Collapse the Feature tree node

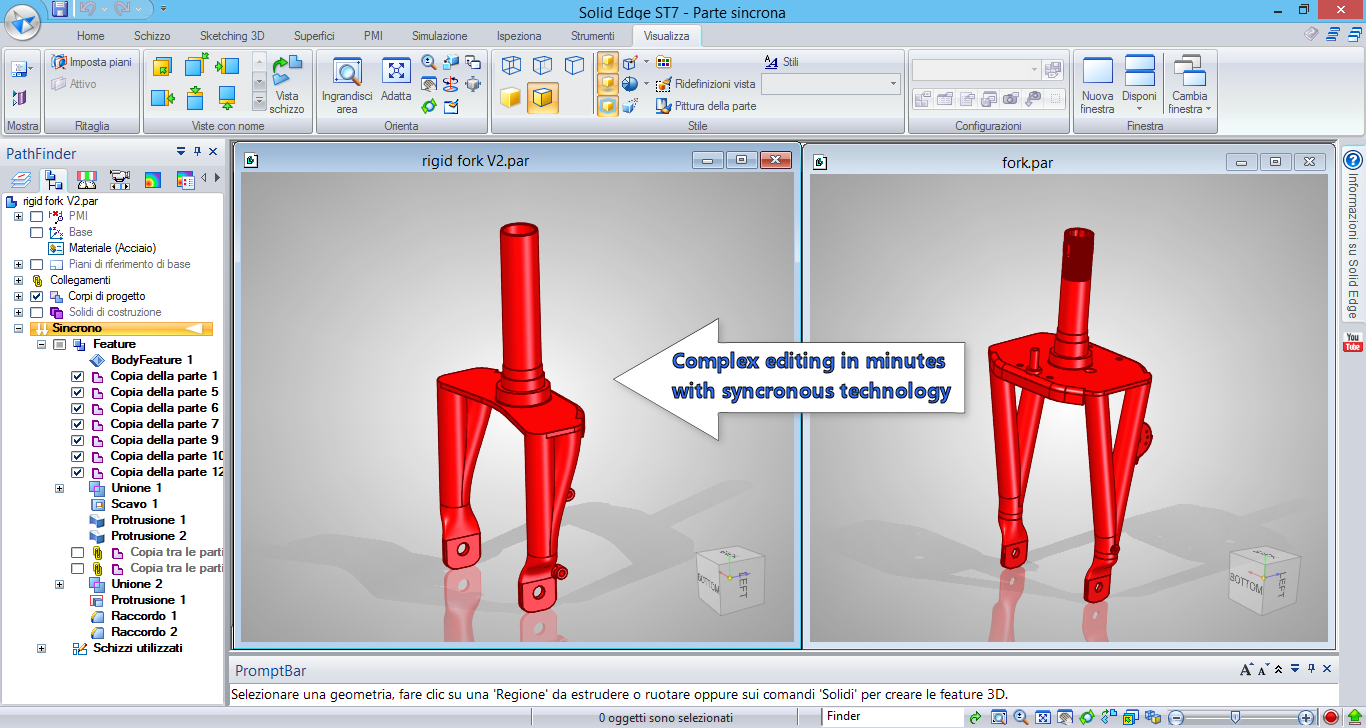click(x=41, y=344)
